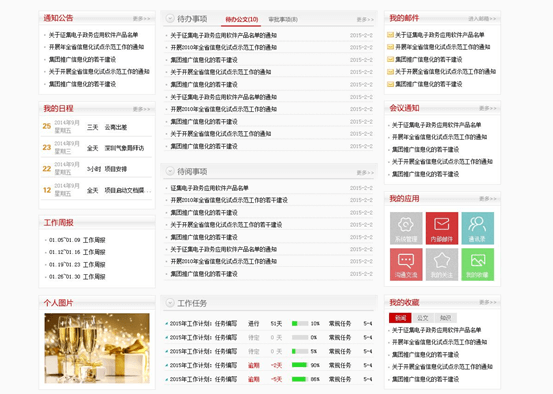Viewport: 553px width, 394px height.
Task: Open 通知公告 item 开展年全省信息化试点示范工作的通知
Action: 96,47
